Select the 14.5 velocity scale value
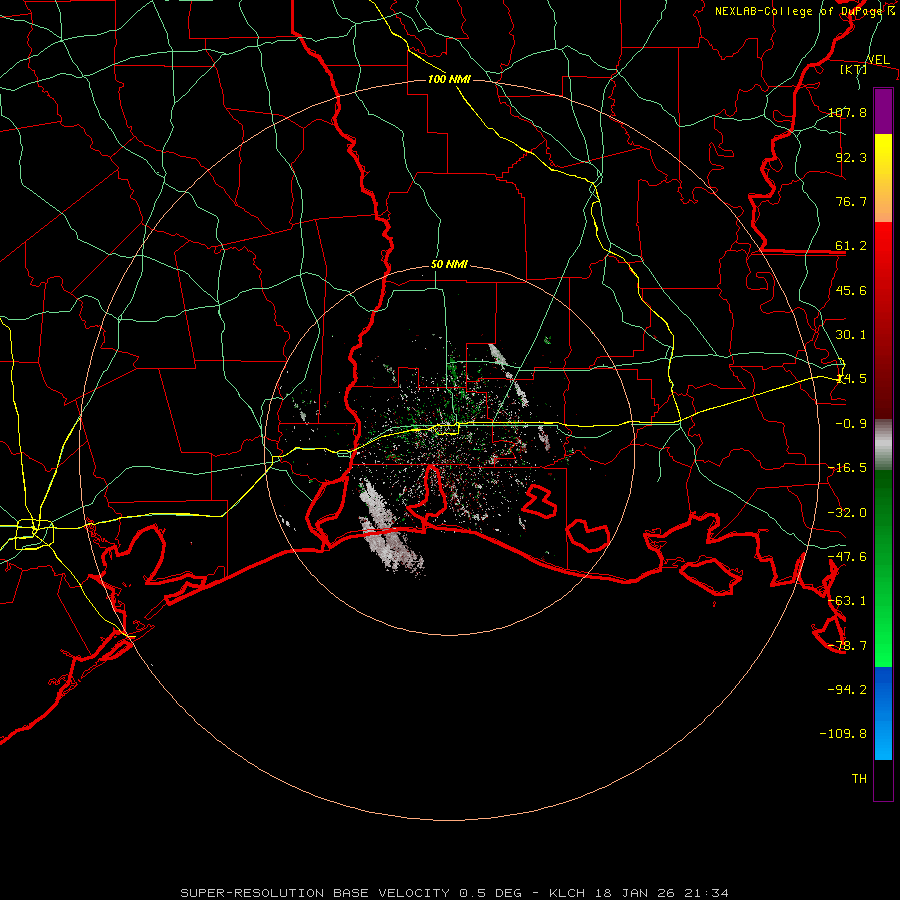 click(851, 379)
